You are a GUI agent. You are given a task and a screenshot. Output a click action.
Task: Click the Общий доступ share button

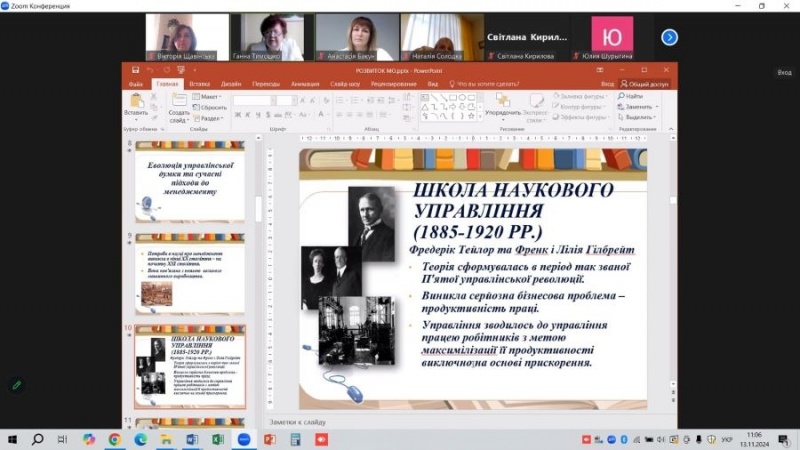click(645, 84)
